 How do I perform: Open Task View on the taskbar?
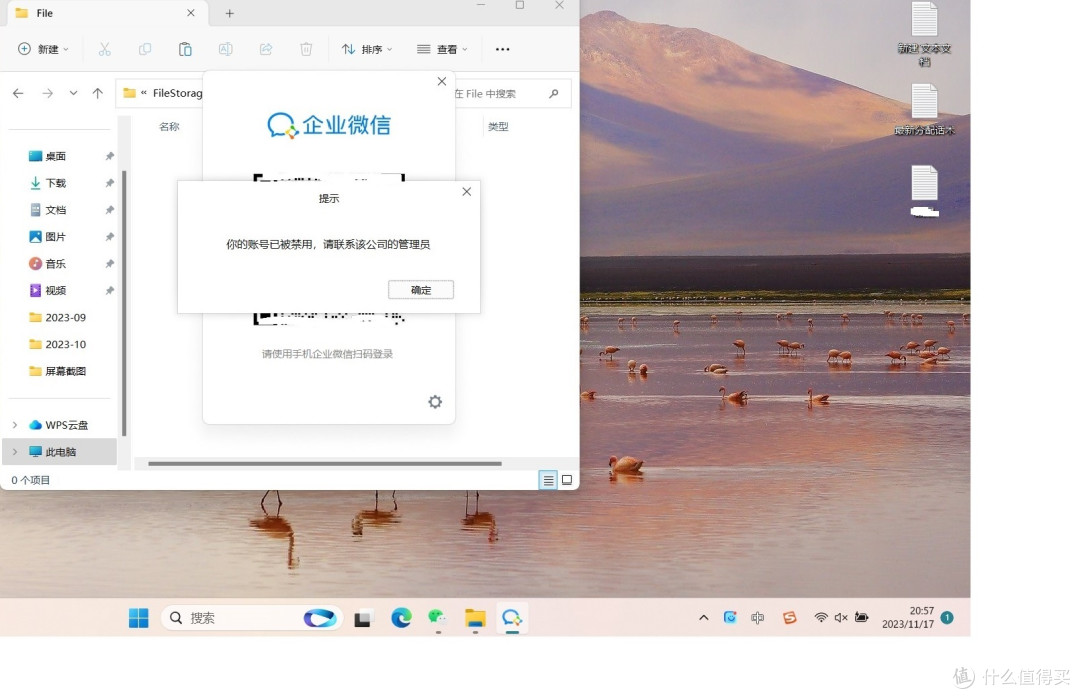[x=363, y=618]
